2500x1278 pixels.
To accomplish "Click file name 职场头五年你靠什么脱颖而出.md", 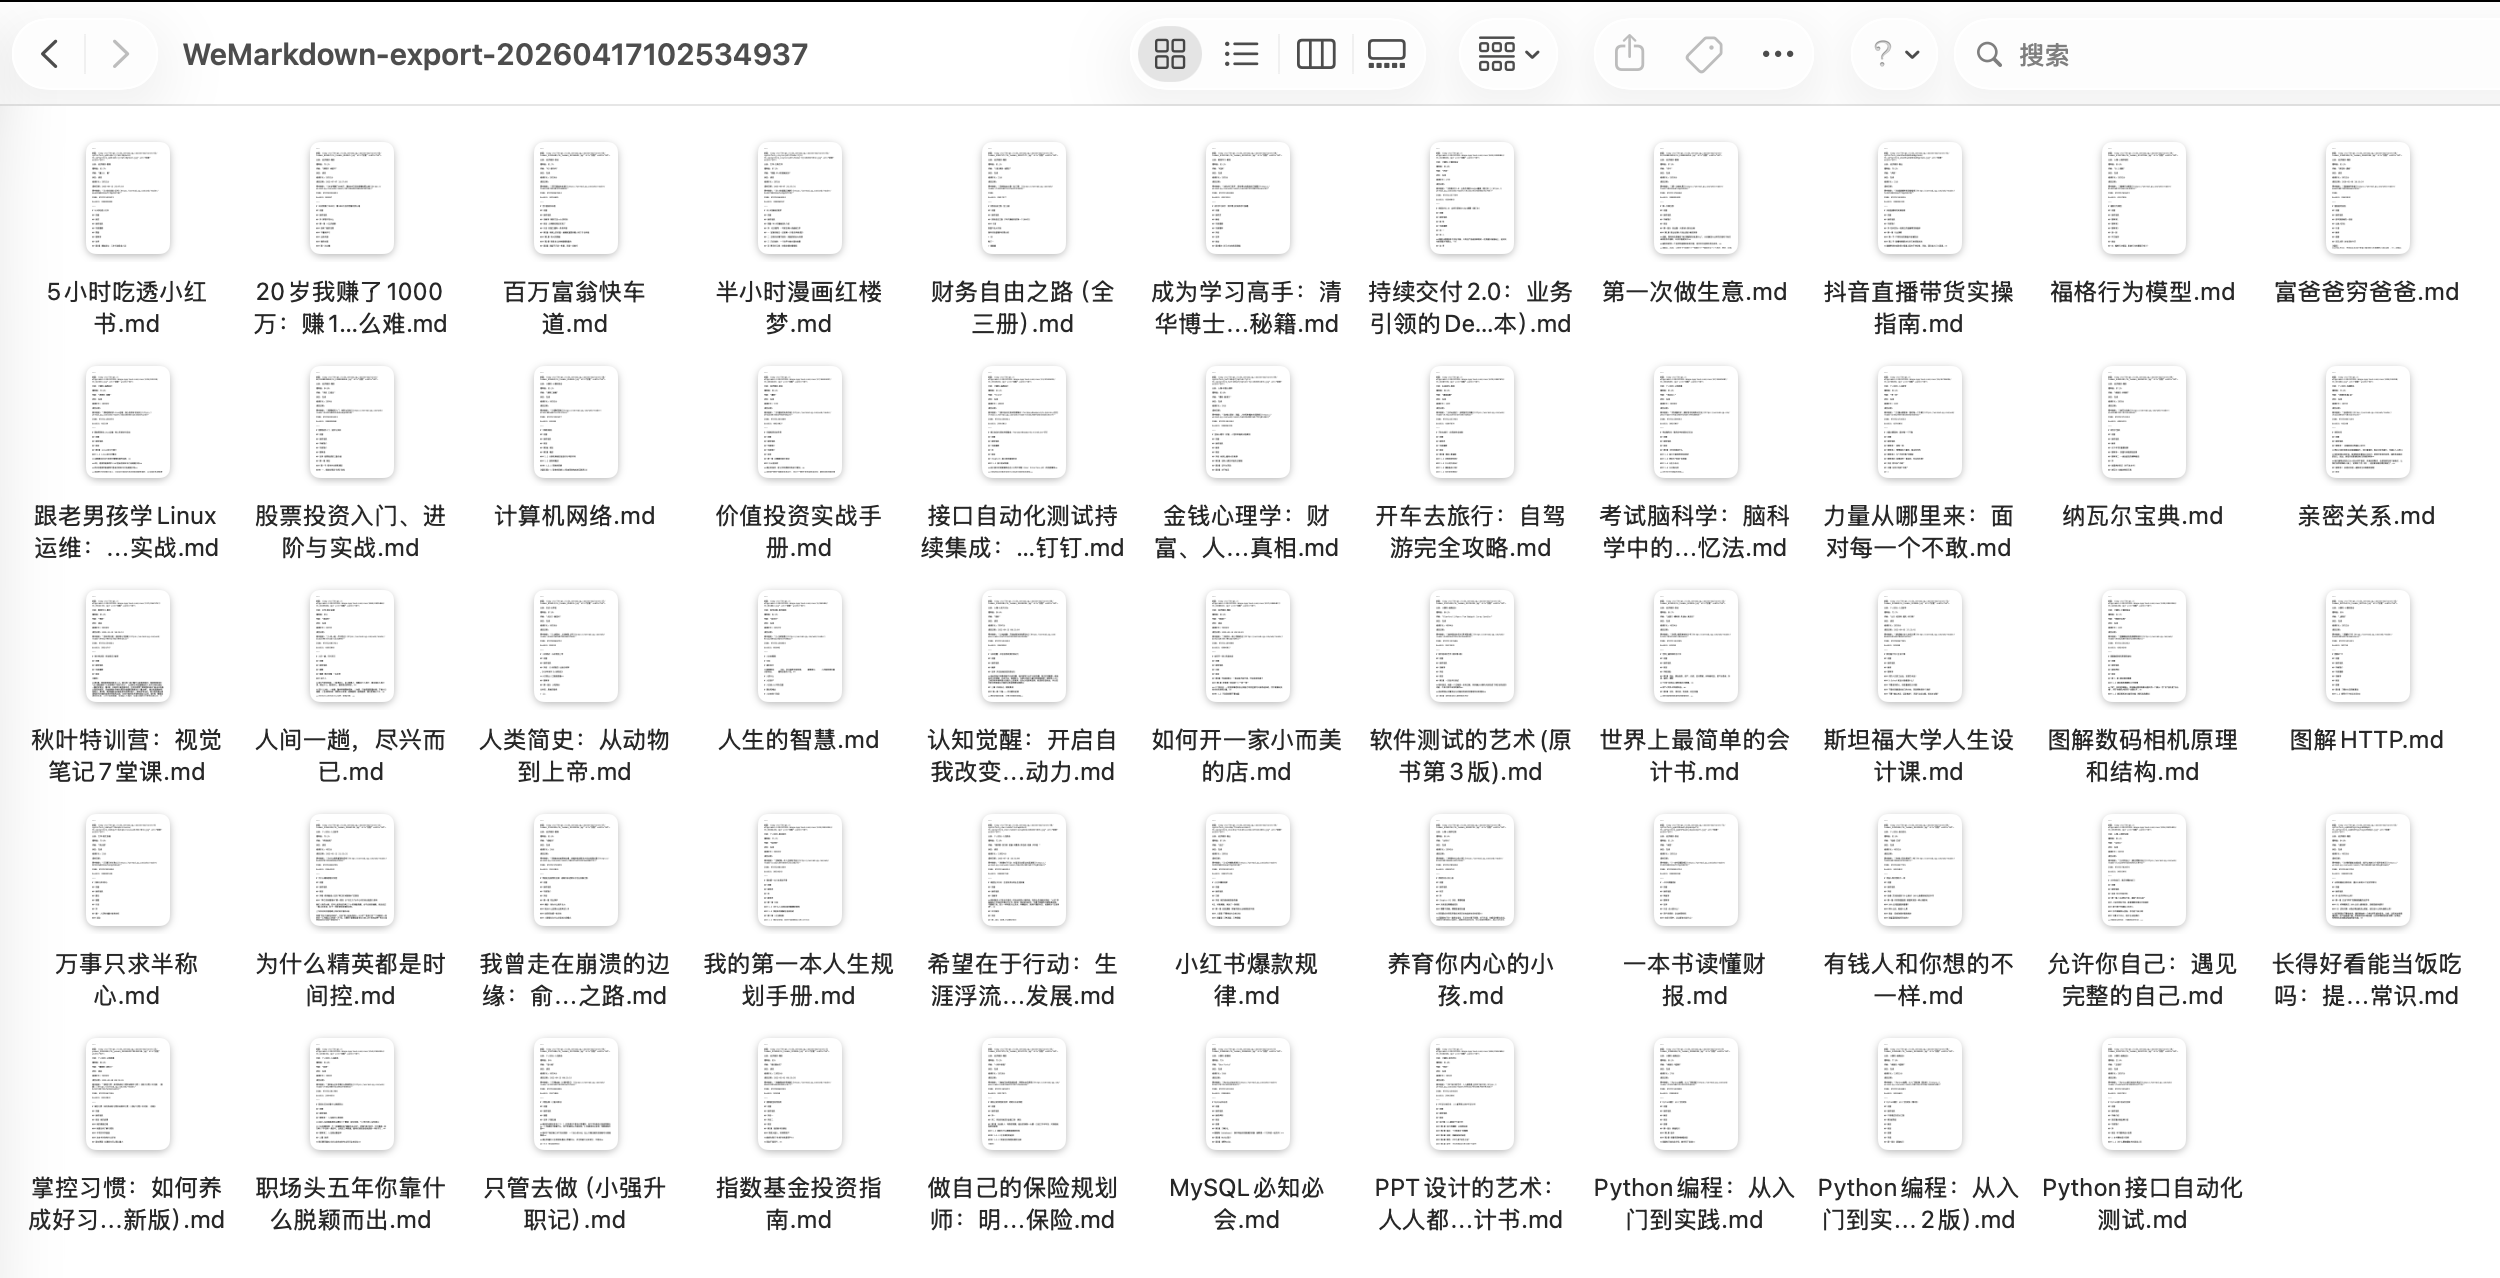I will (351, 1204).
